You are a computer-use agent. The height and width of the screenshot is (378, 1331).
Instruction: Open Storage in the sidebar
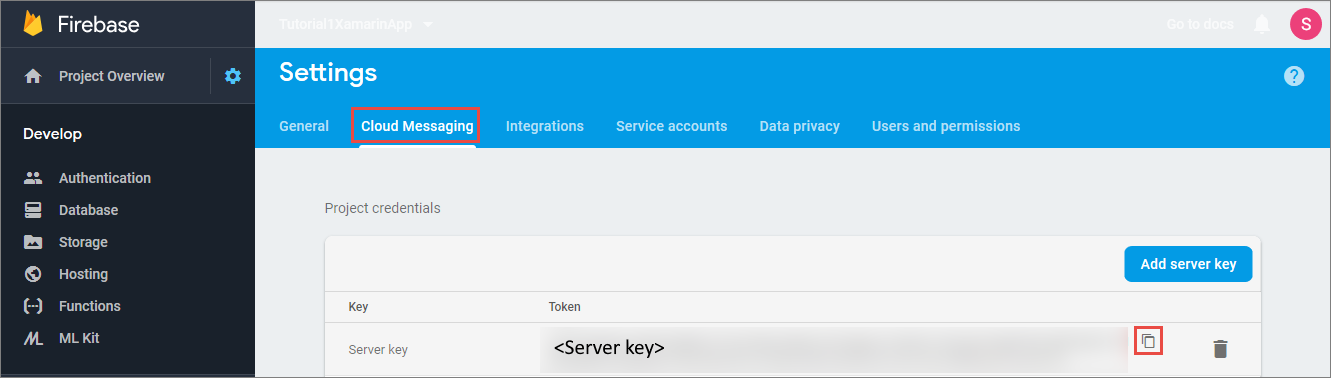click(x=83, y=242)
